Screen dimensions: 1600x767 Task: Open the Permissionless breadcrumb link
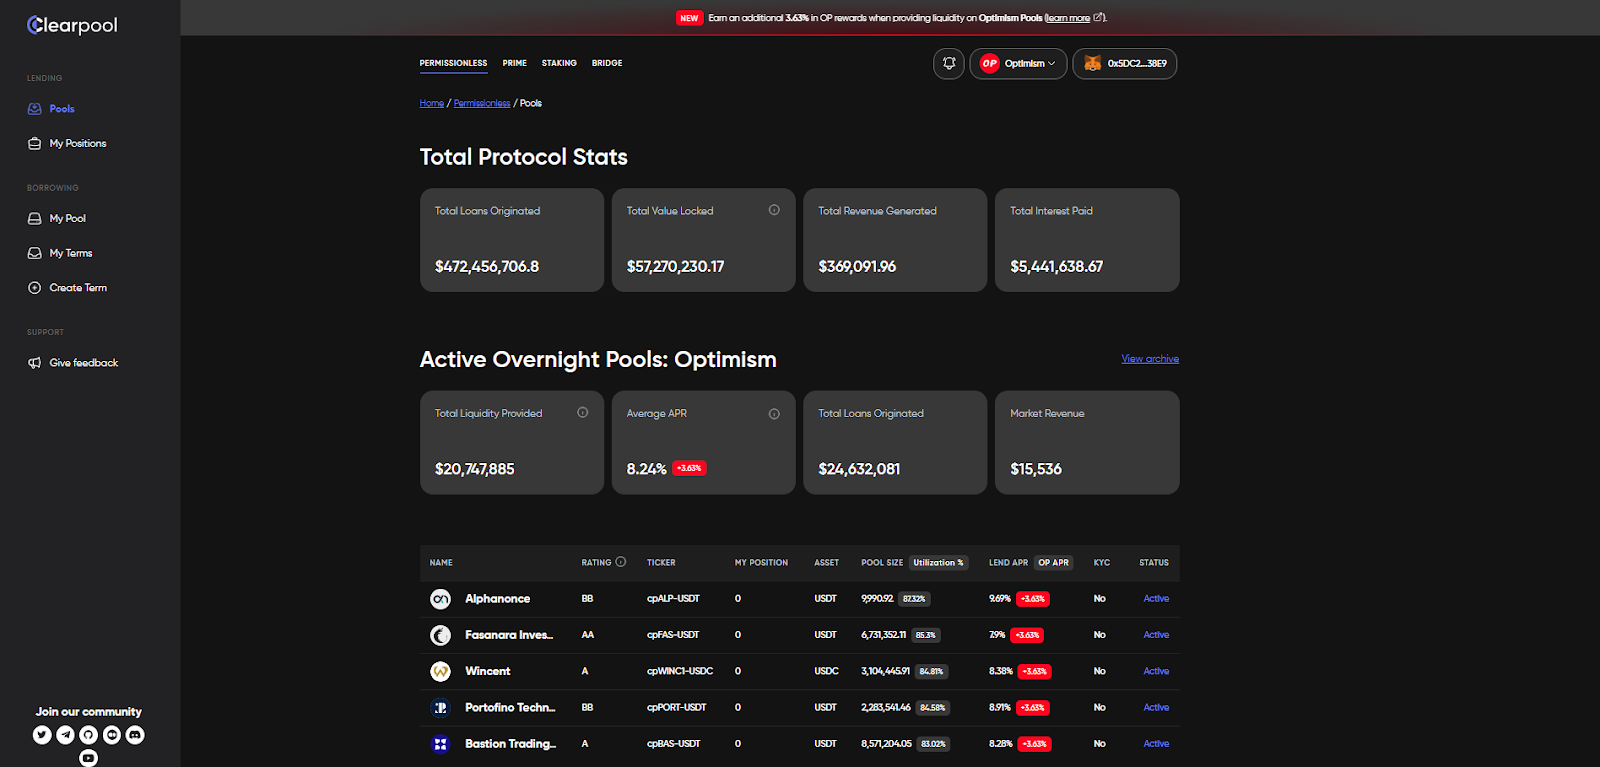(482, 103)
